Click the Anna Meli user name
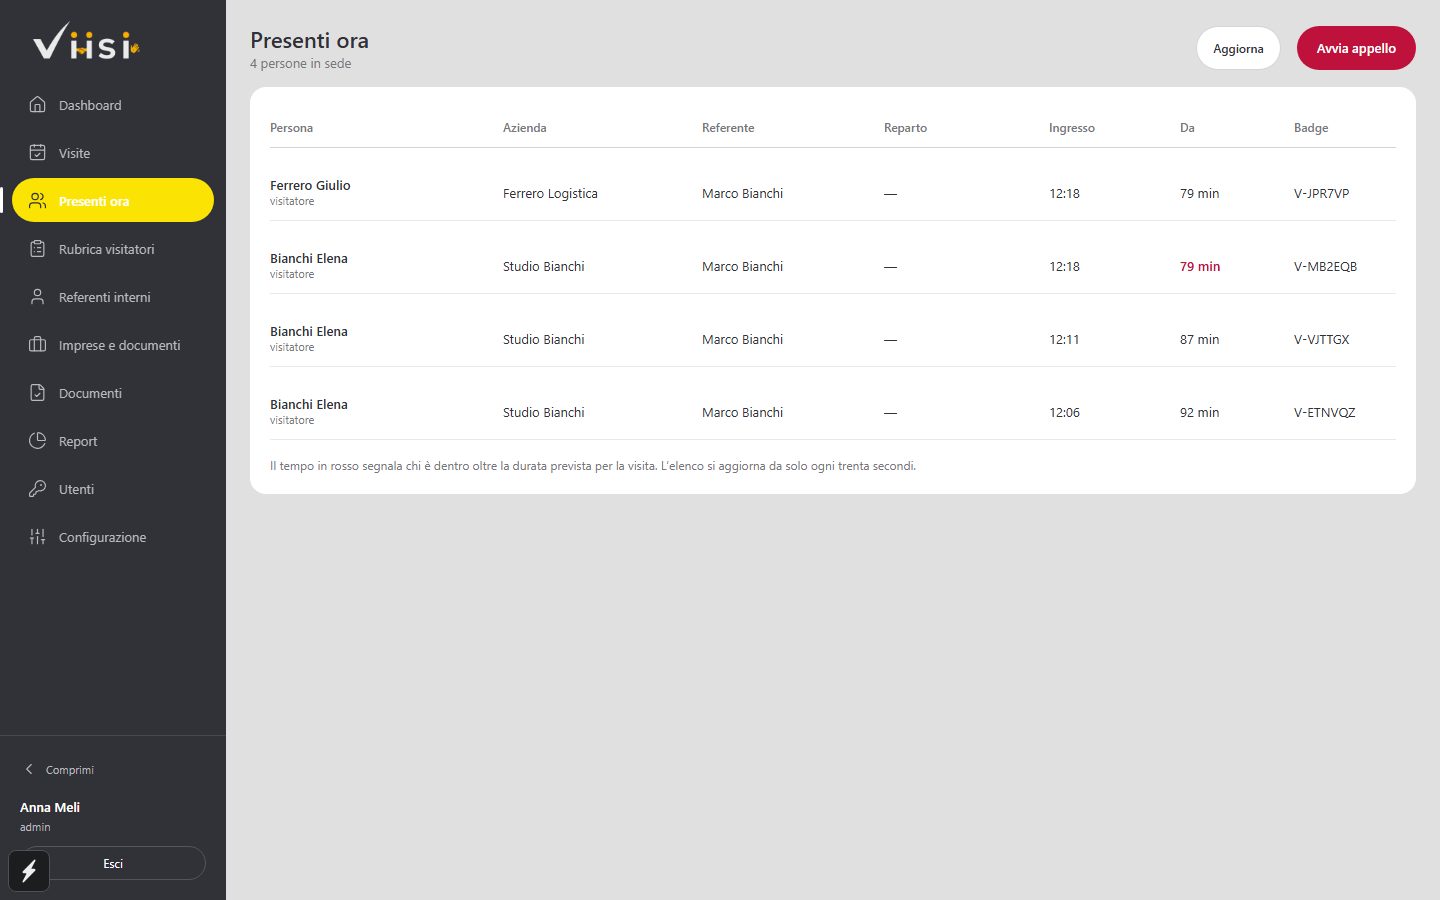The image size is (1440, 900). coord(50,807)
